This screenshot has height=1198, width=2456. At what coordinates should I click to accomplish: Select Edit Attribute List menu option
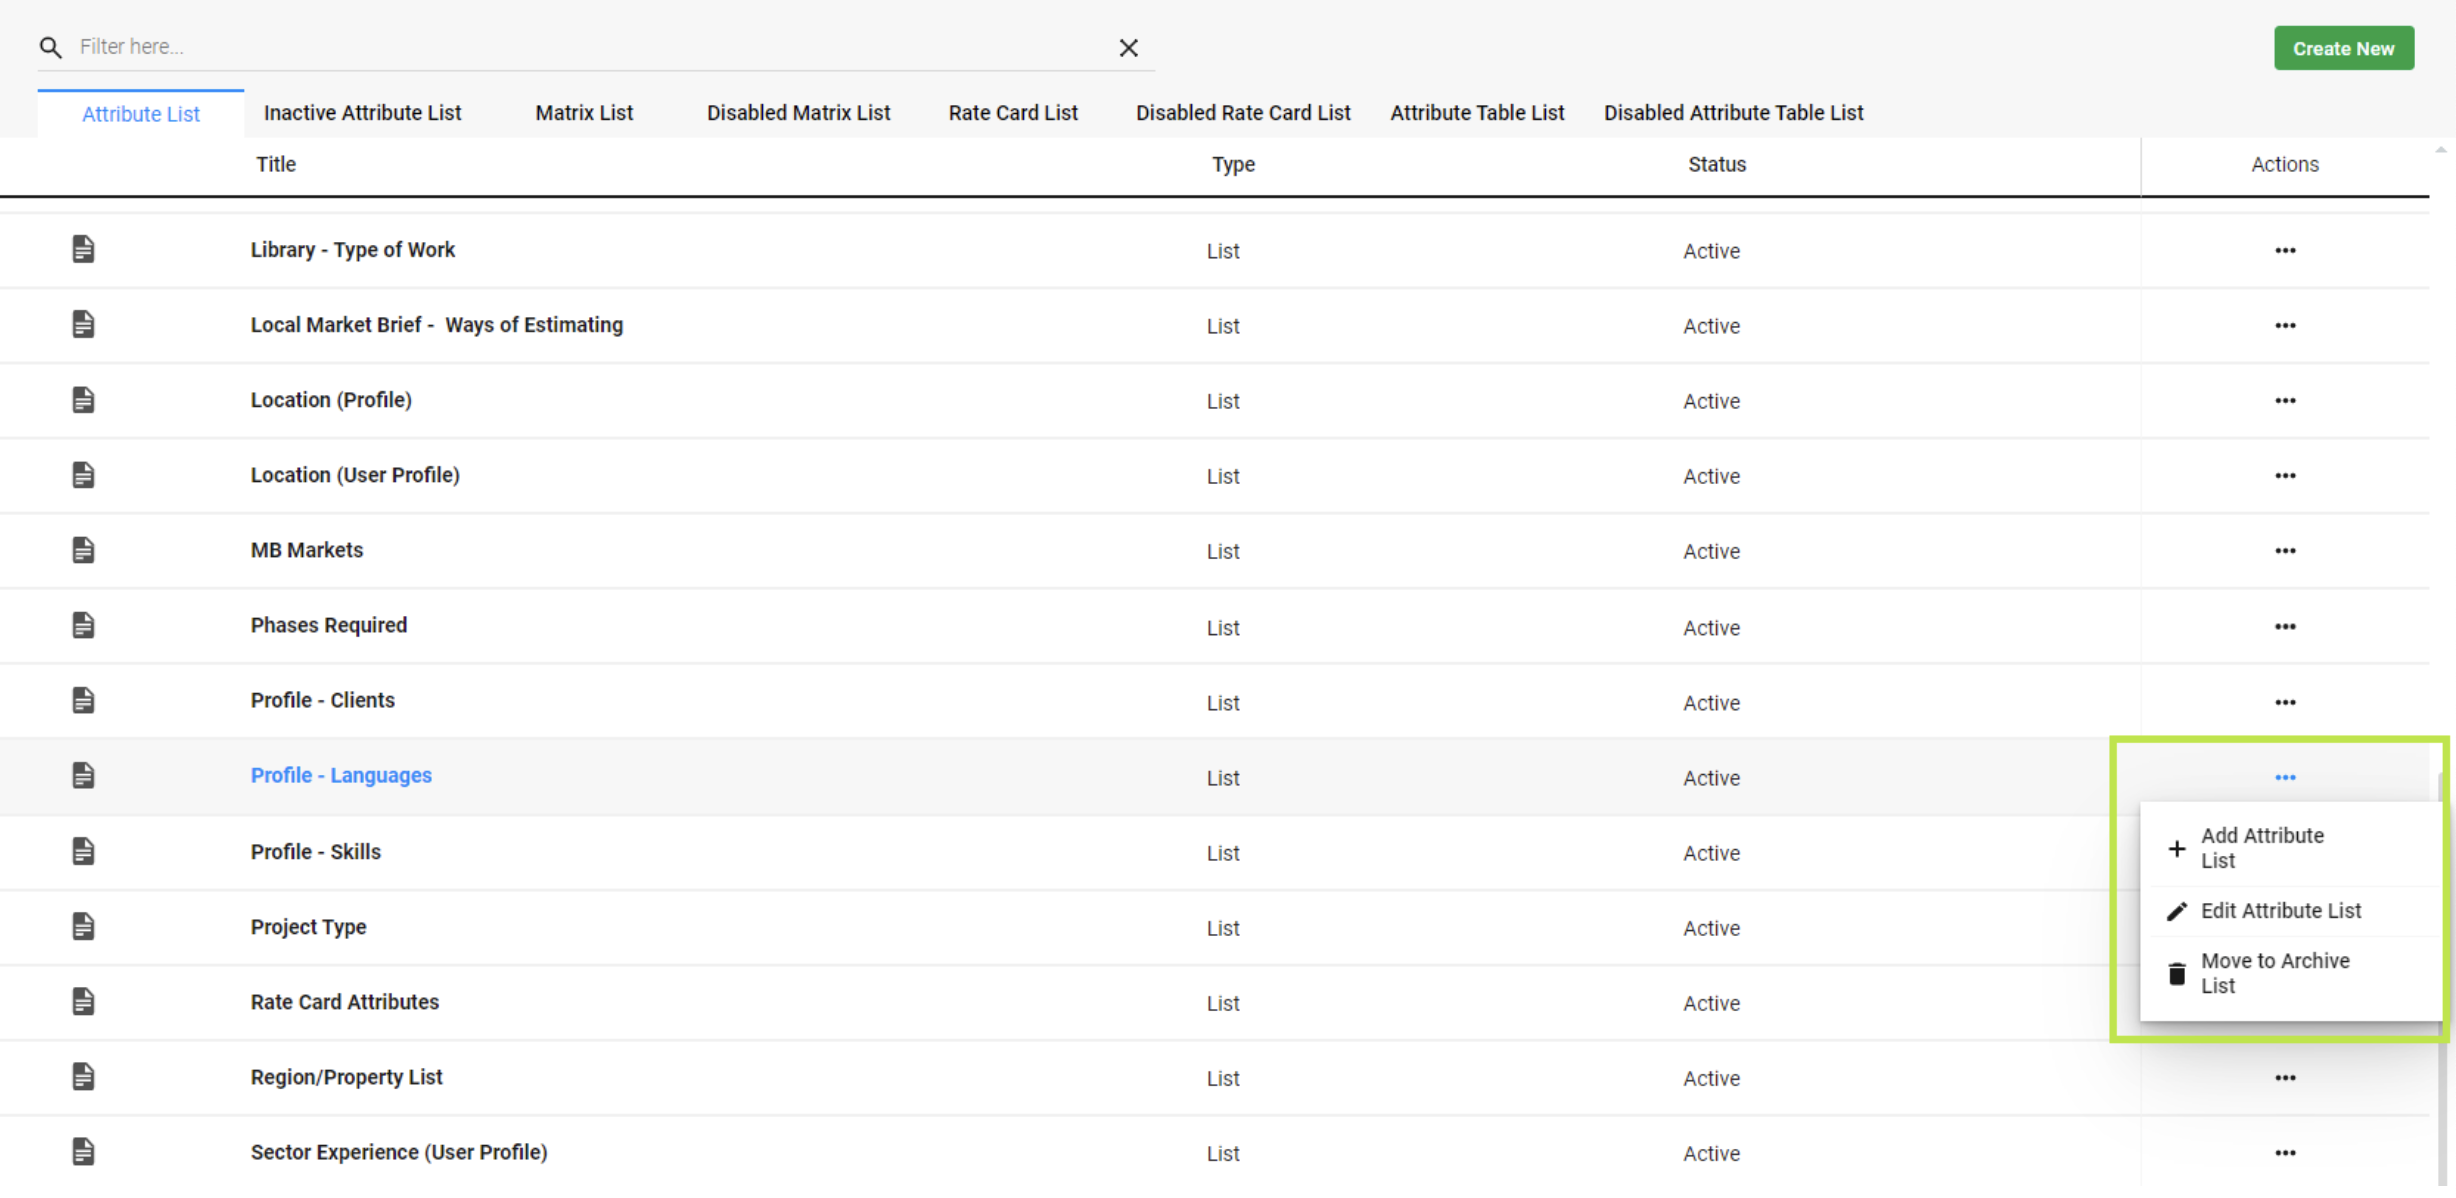point(2280,911)
